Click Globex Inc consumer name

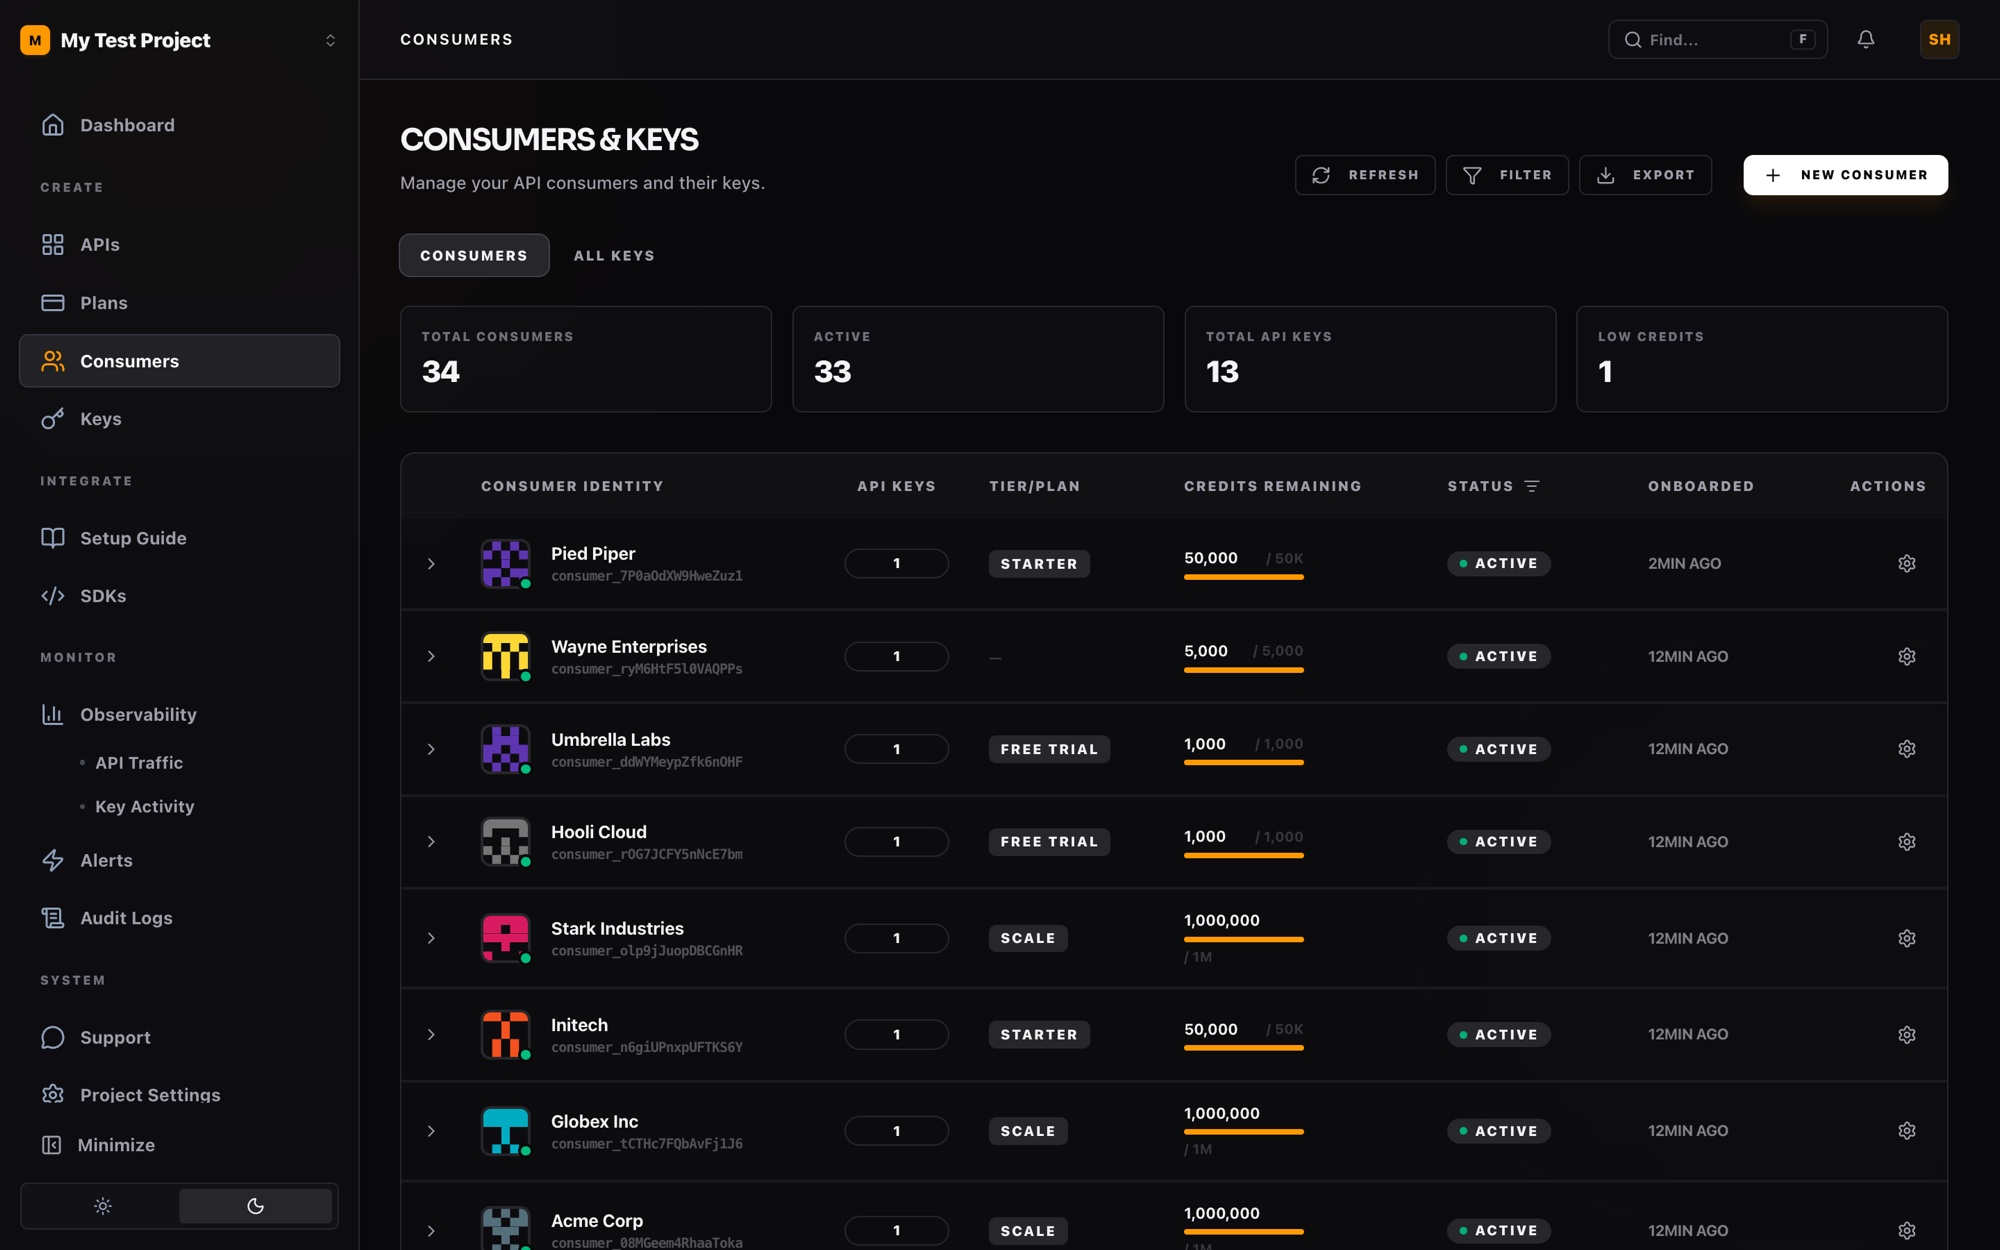594,1122
